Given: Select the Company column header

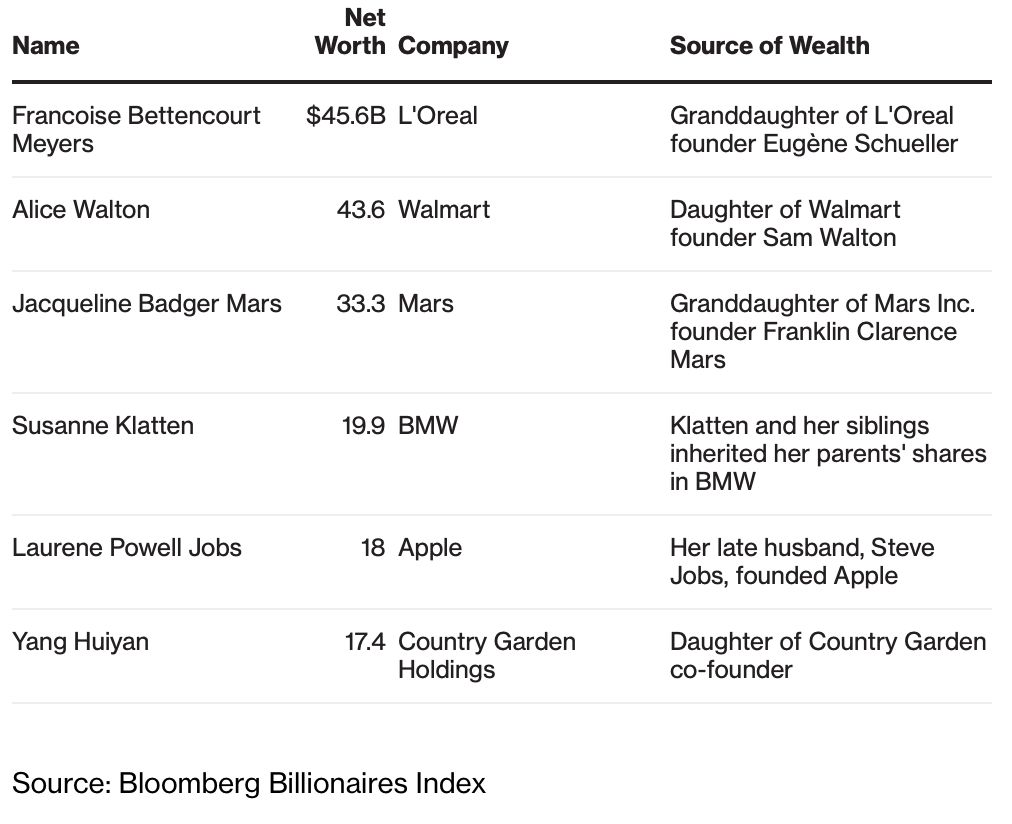Looking at the screenshot, I should click(x=453, y=46).
